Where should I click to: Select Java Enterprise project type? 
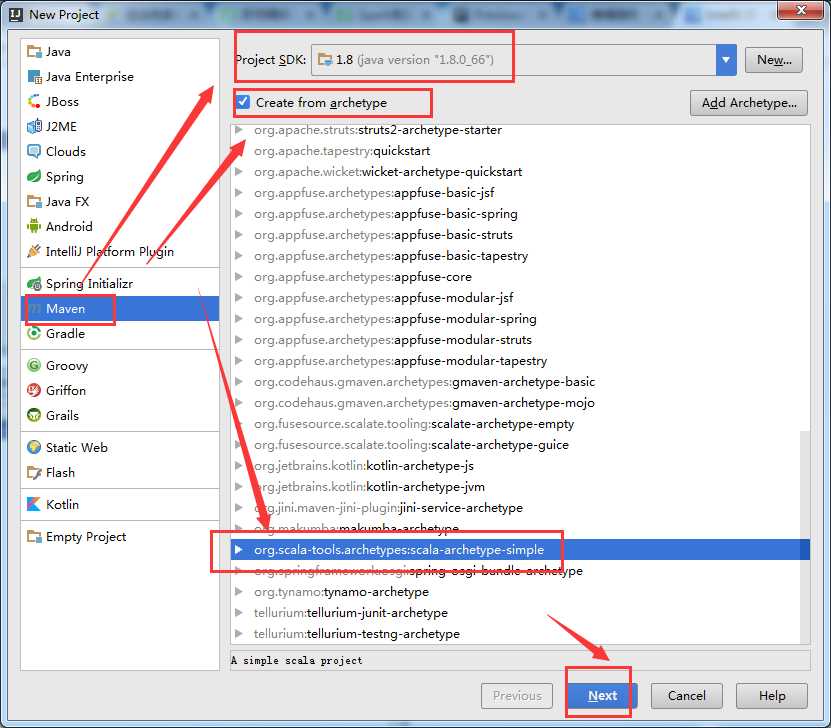[x=120, y=77]
